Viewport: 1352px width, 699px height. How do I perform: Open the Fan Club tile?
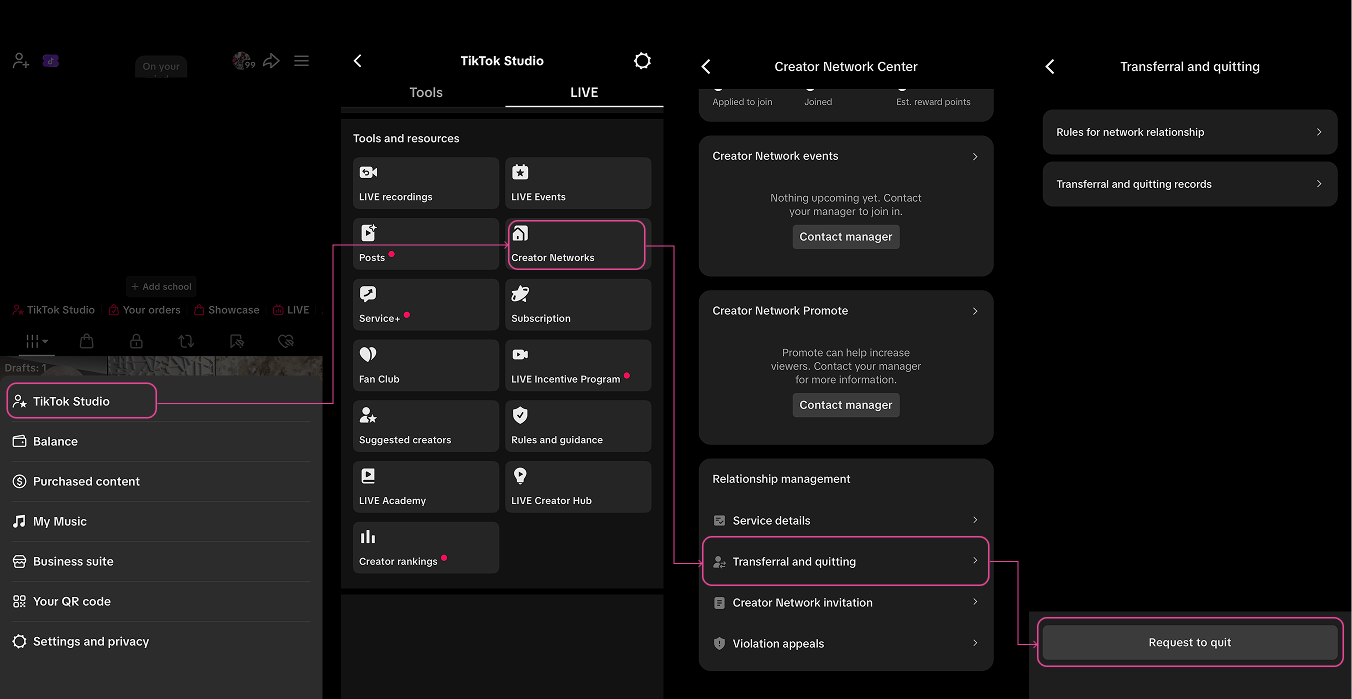click(425, 366)
